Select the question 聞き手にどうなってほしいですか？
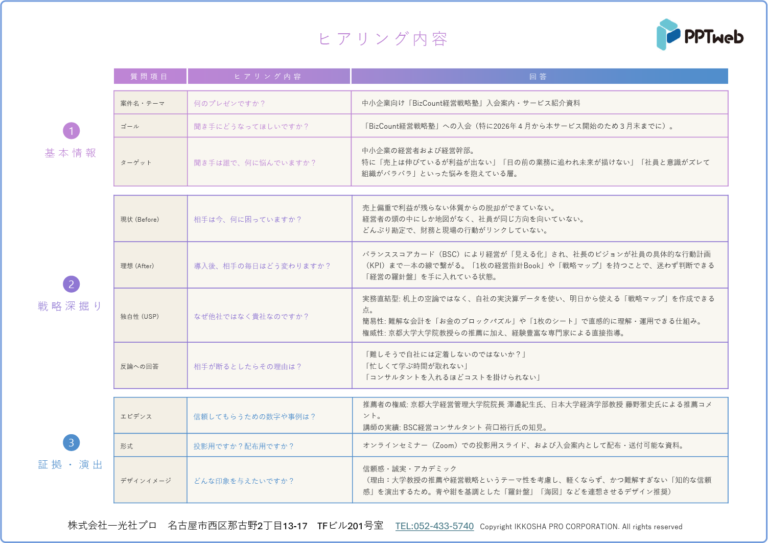 click(251, 126)
